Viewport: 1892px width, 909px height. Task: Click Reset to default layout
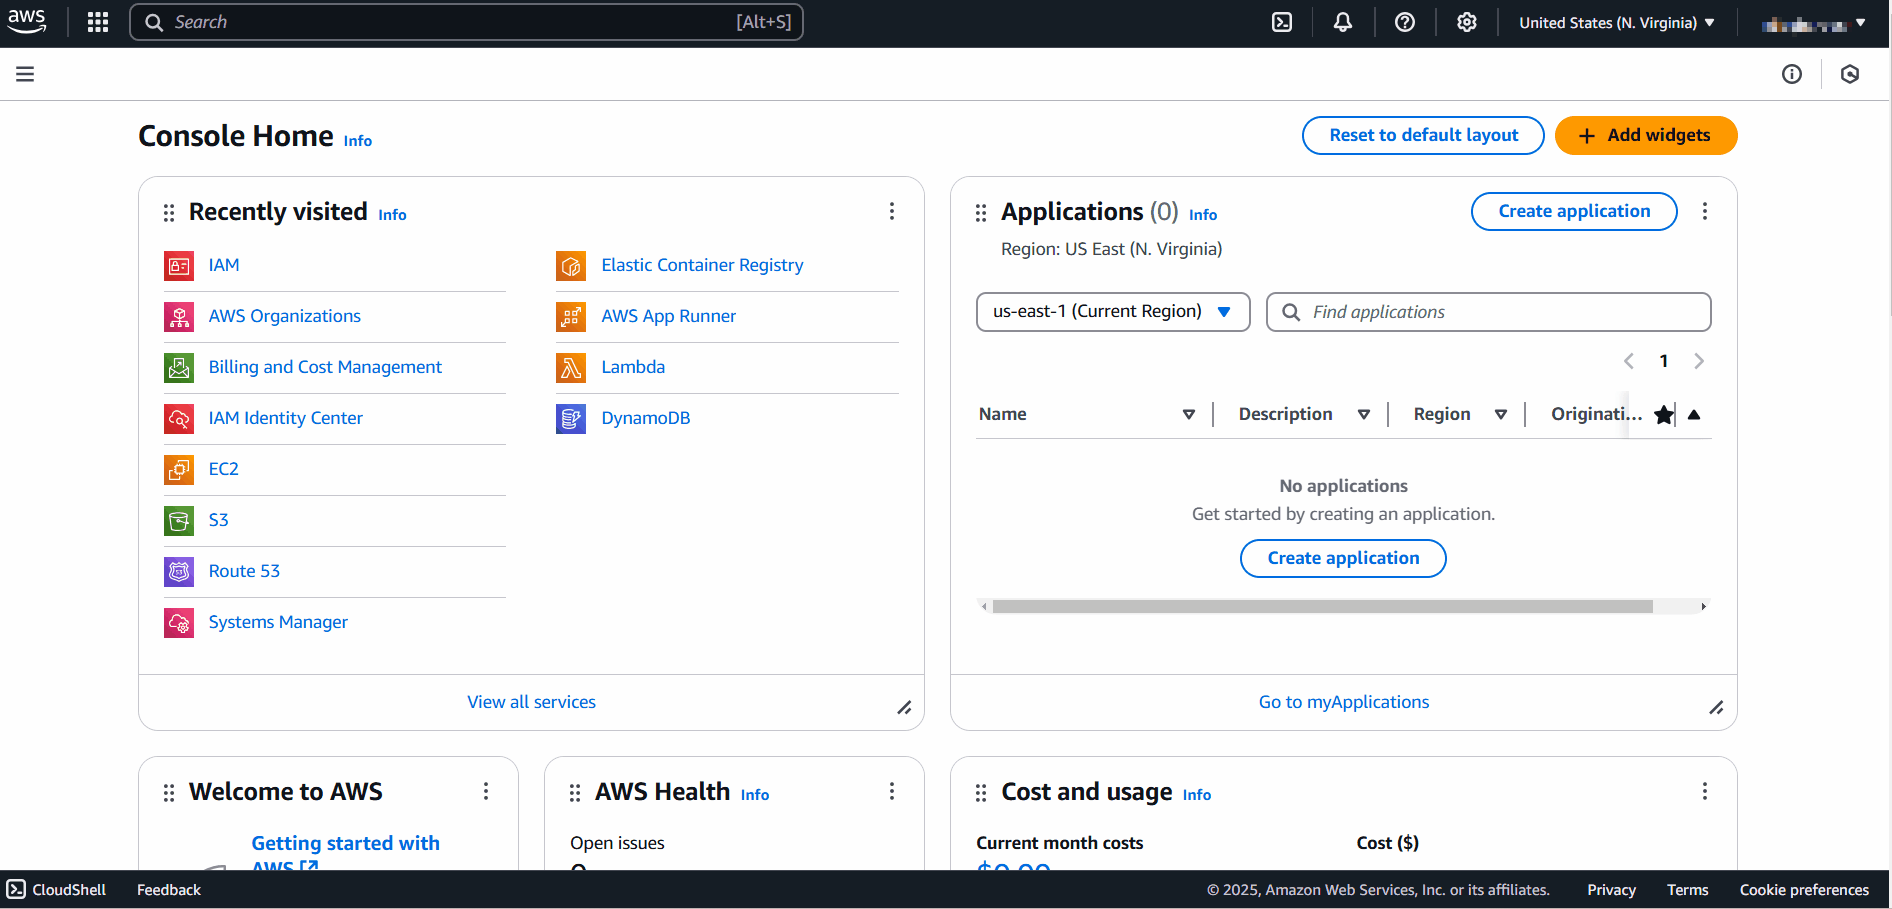[x=1423, y=136]
